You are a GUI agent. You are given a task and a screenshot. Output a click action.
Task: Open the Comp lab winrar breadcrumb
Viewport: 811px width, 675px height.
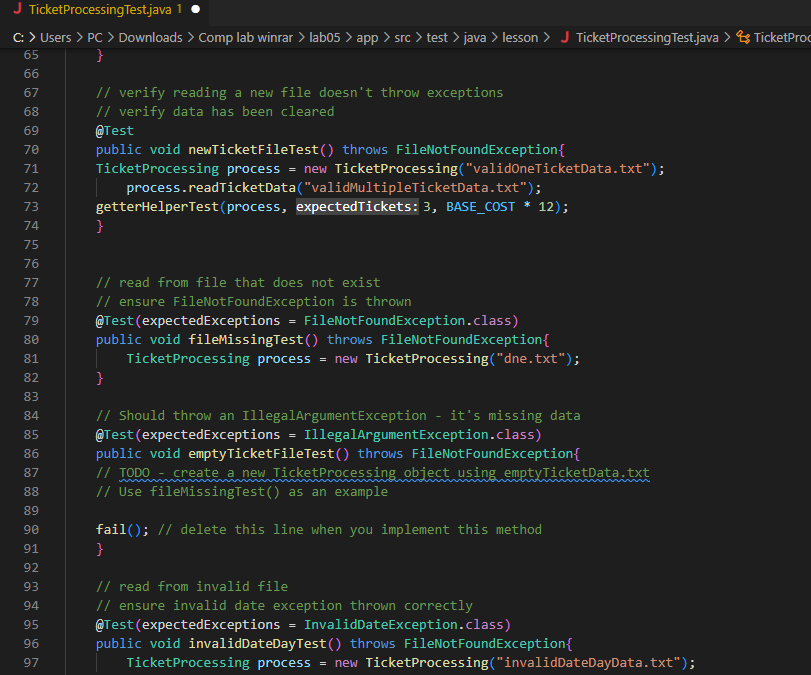[246, 38]
